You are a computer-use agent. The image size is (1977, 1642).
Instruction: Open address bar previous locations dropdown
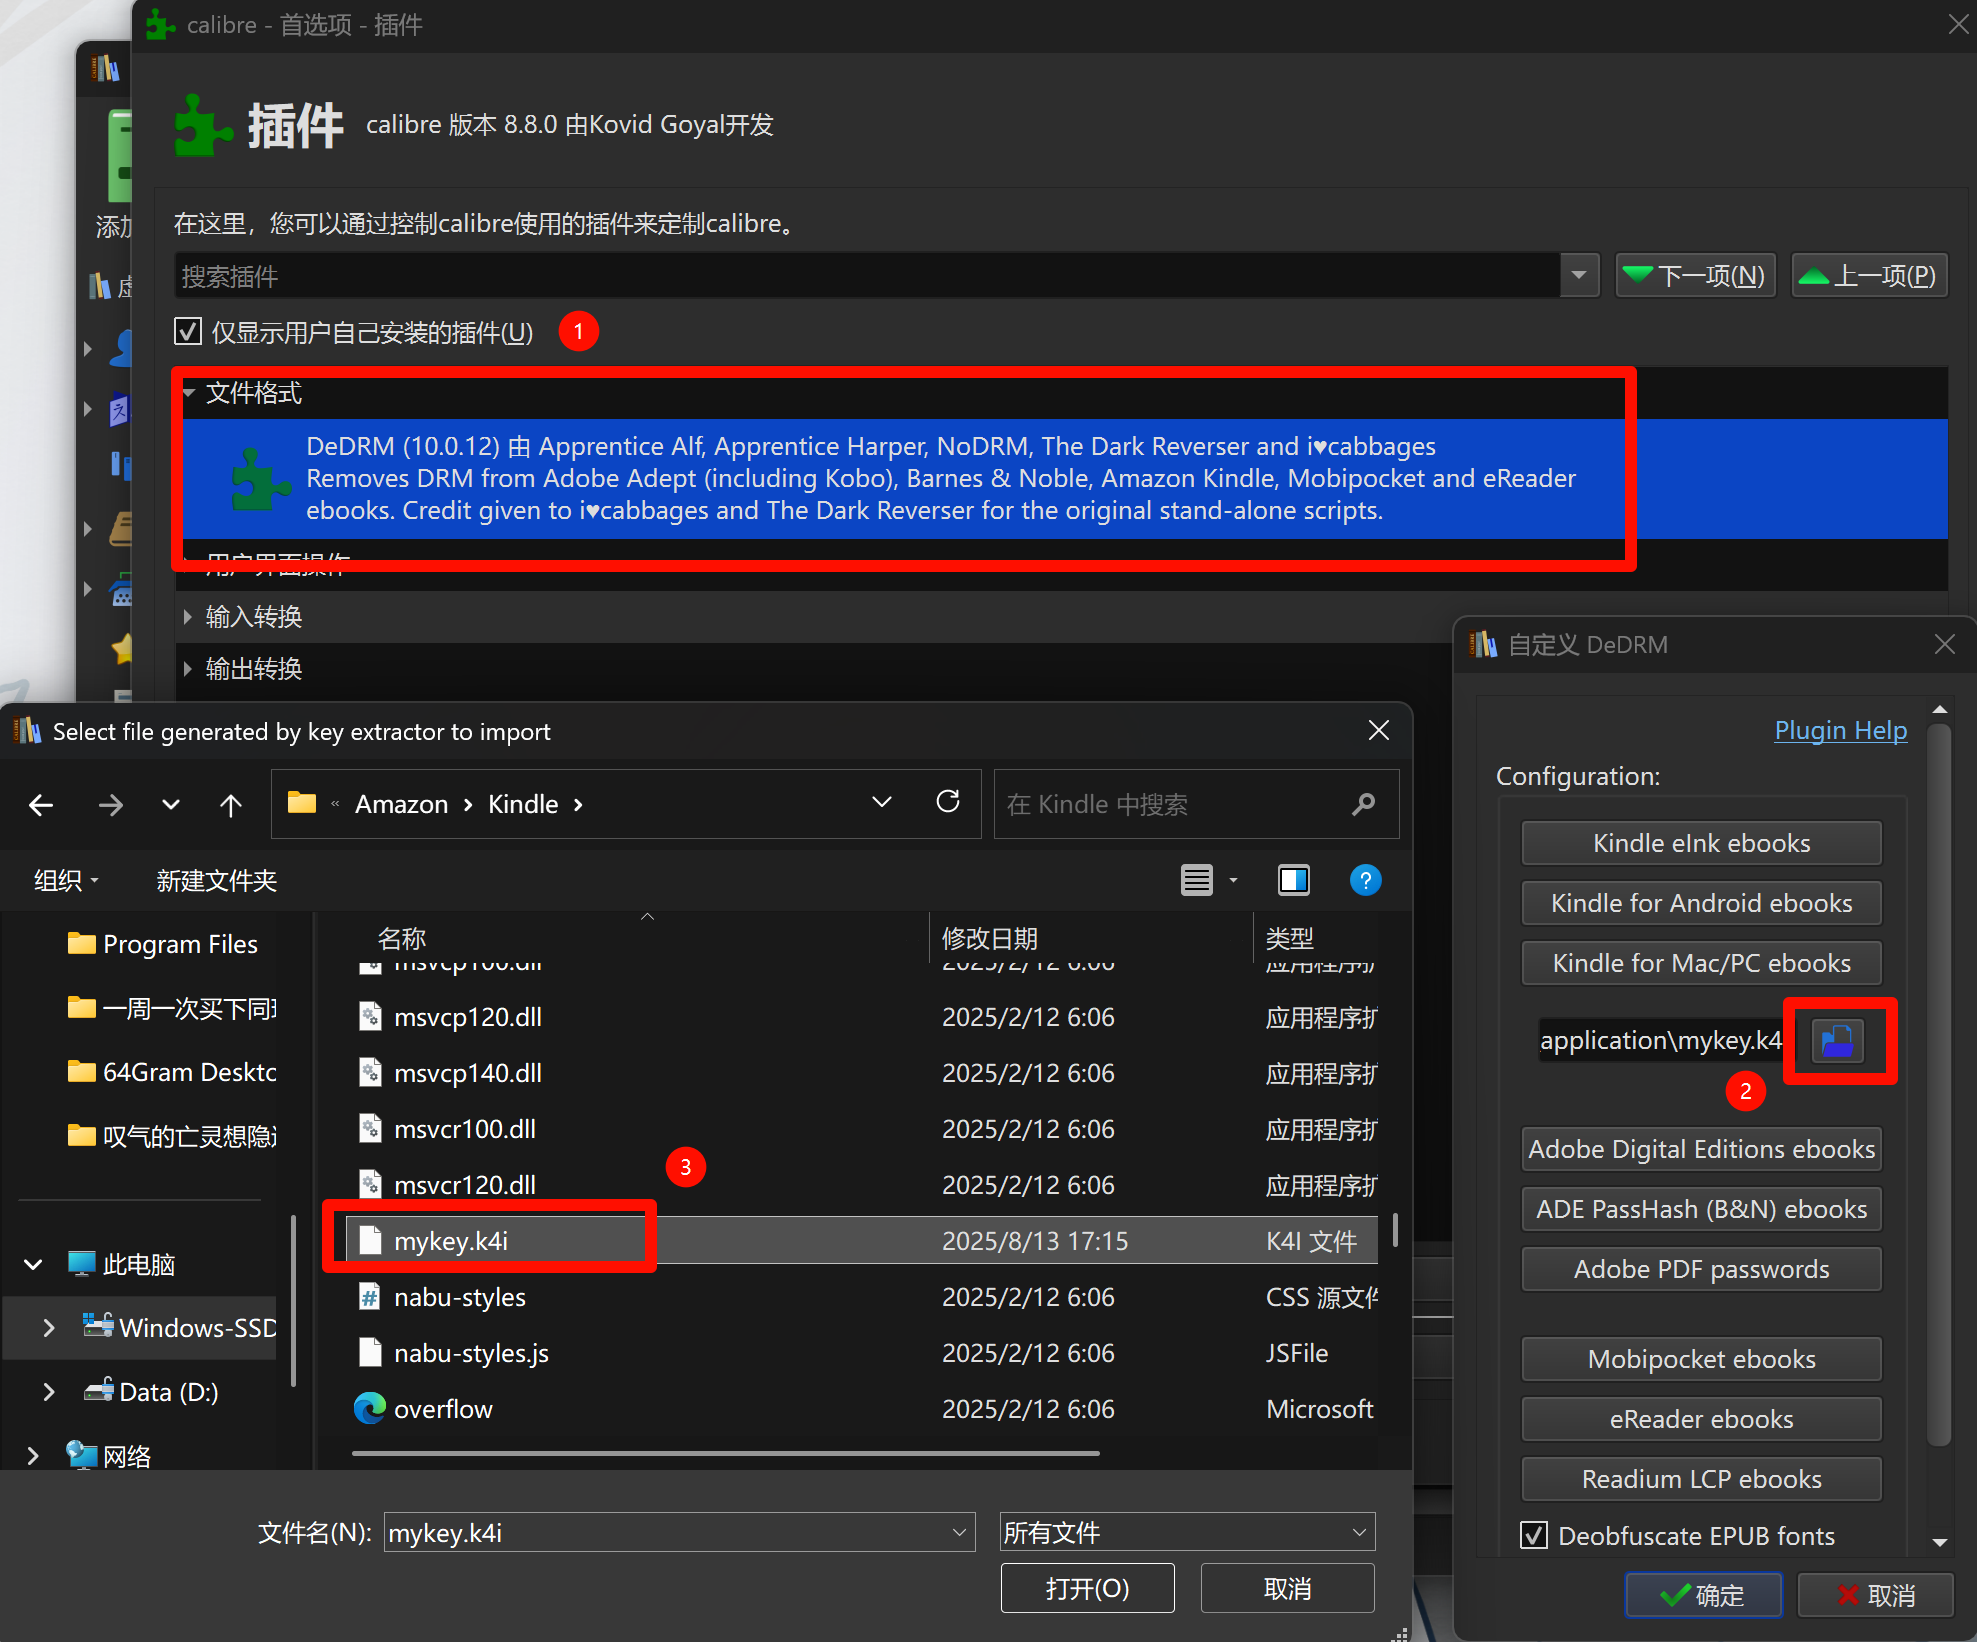point(881,802)
